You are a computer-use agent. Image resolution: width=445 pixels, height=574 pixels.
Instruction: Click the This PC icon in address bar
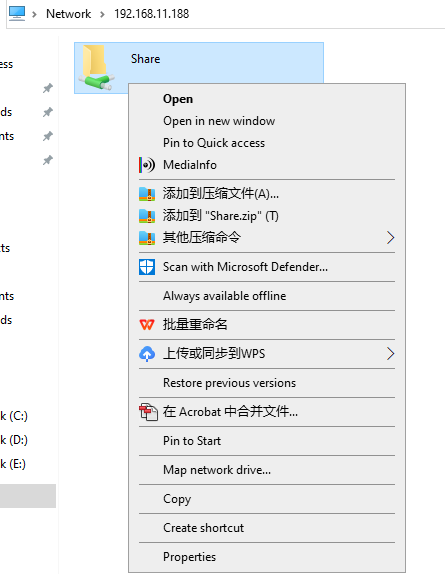coord(17,14)
